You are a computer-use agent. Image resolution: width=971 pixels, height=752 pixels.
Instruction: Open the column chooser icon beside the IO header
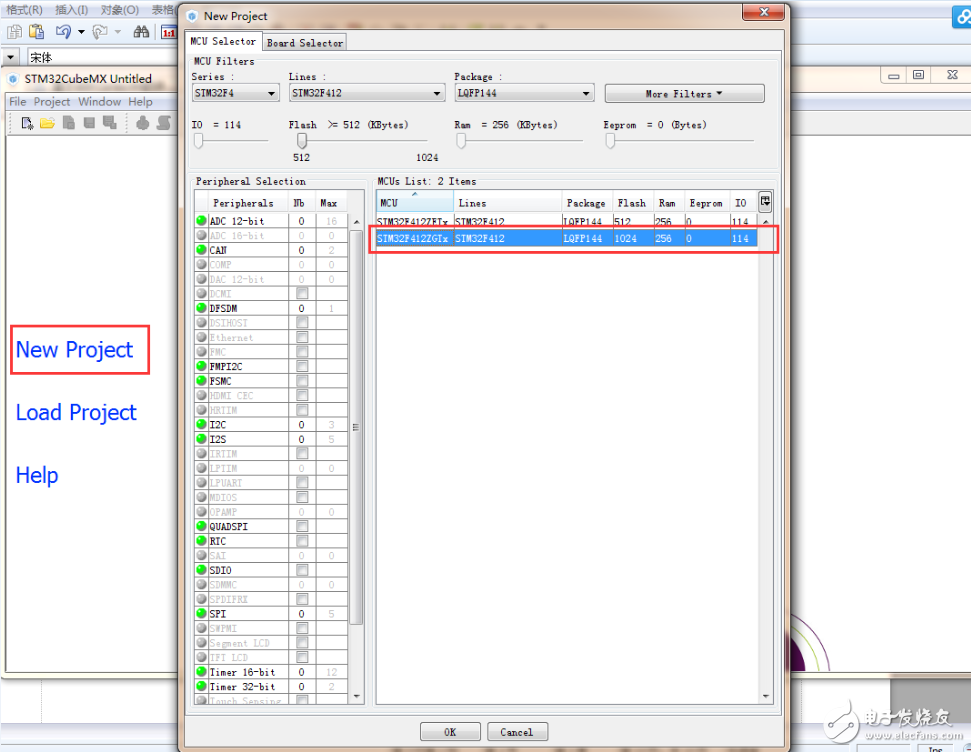765,201
